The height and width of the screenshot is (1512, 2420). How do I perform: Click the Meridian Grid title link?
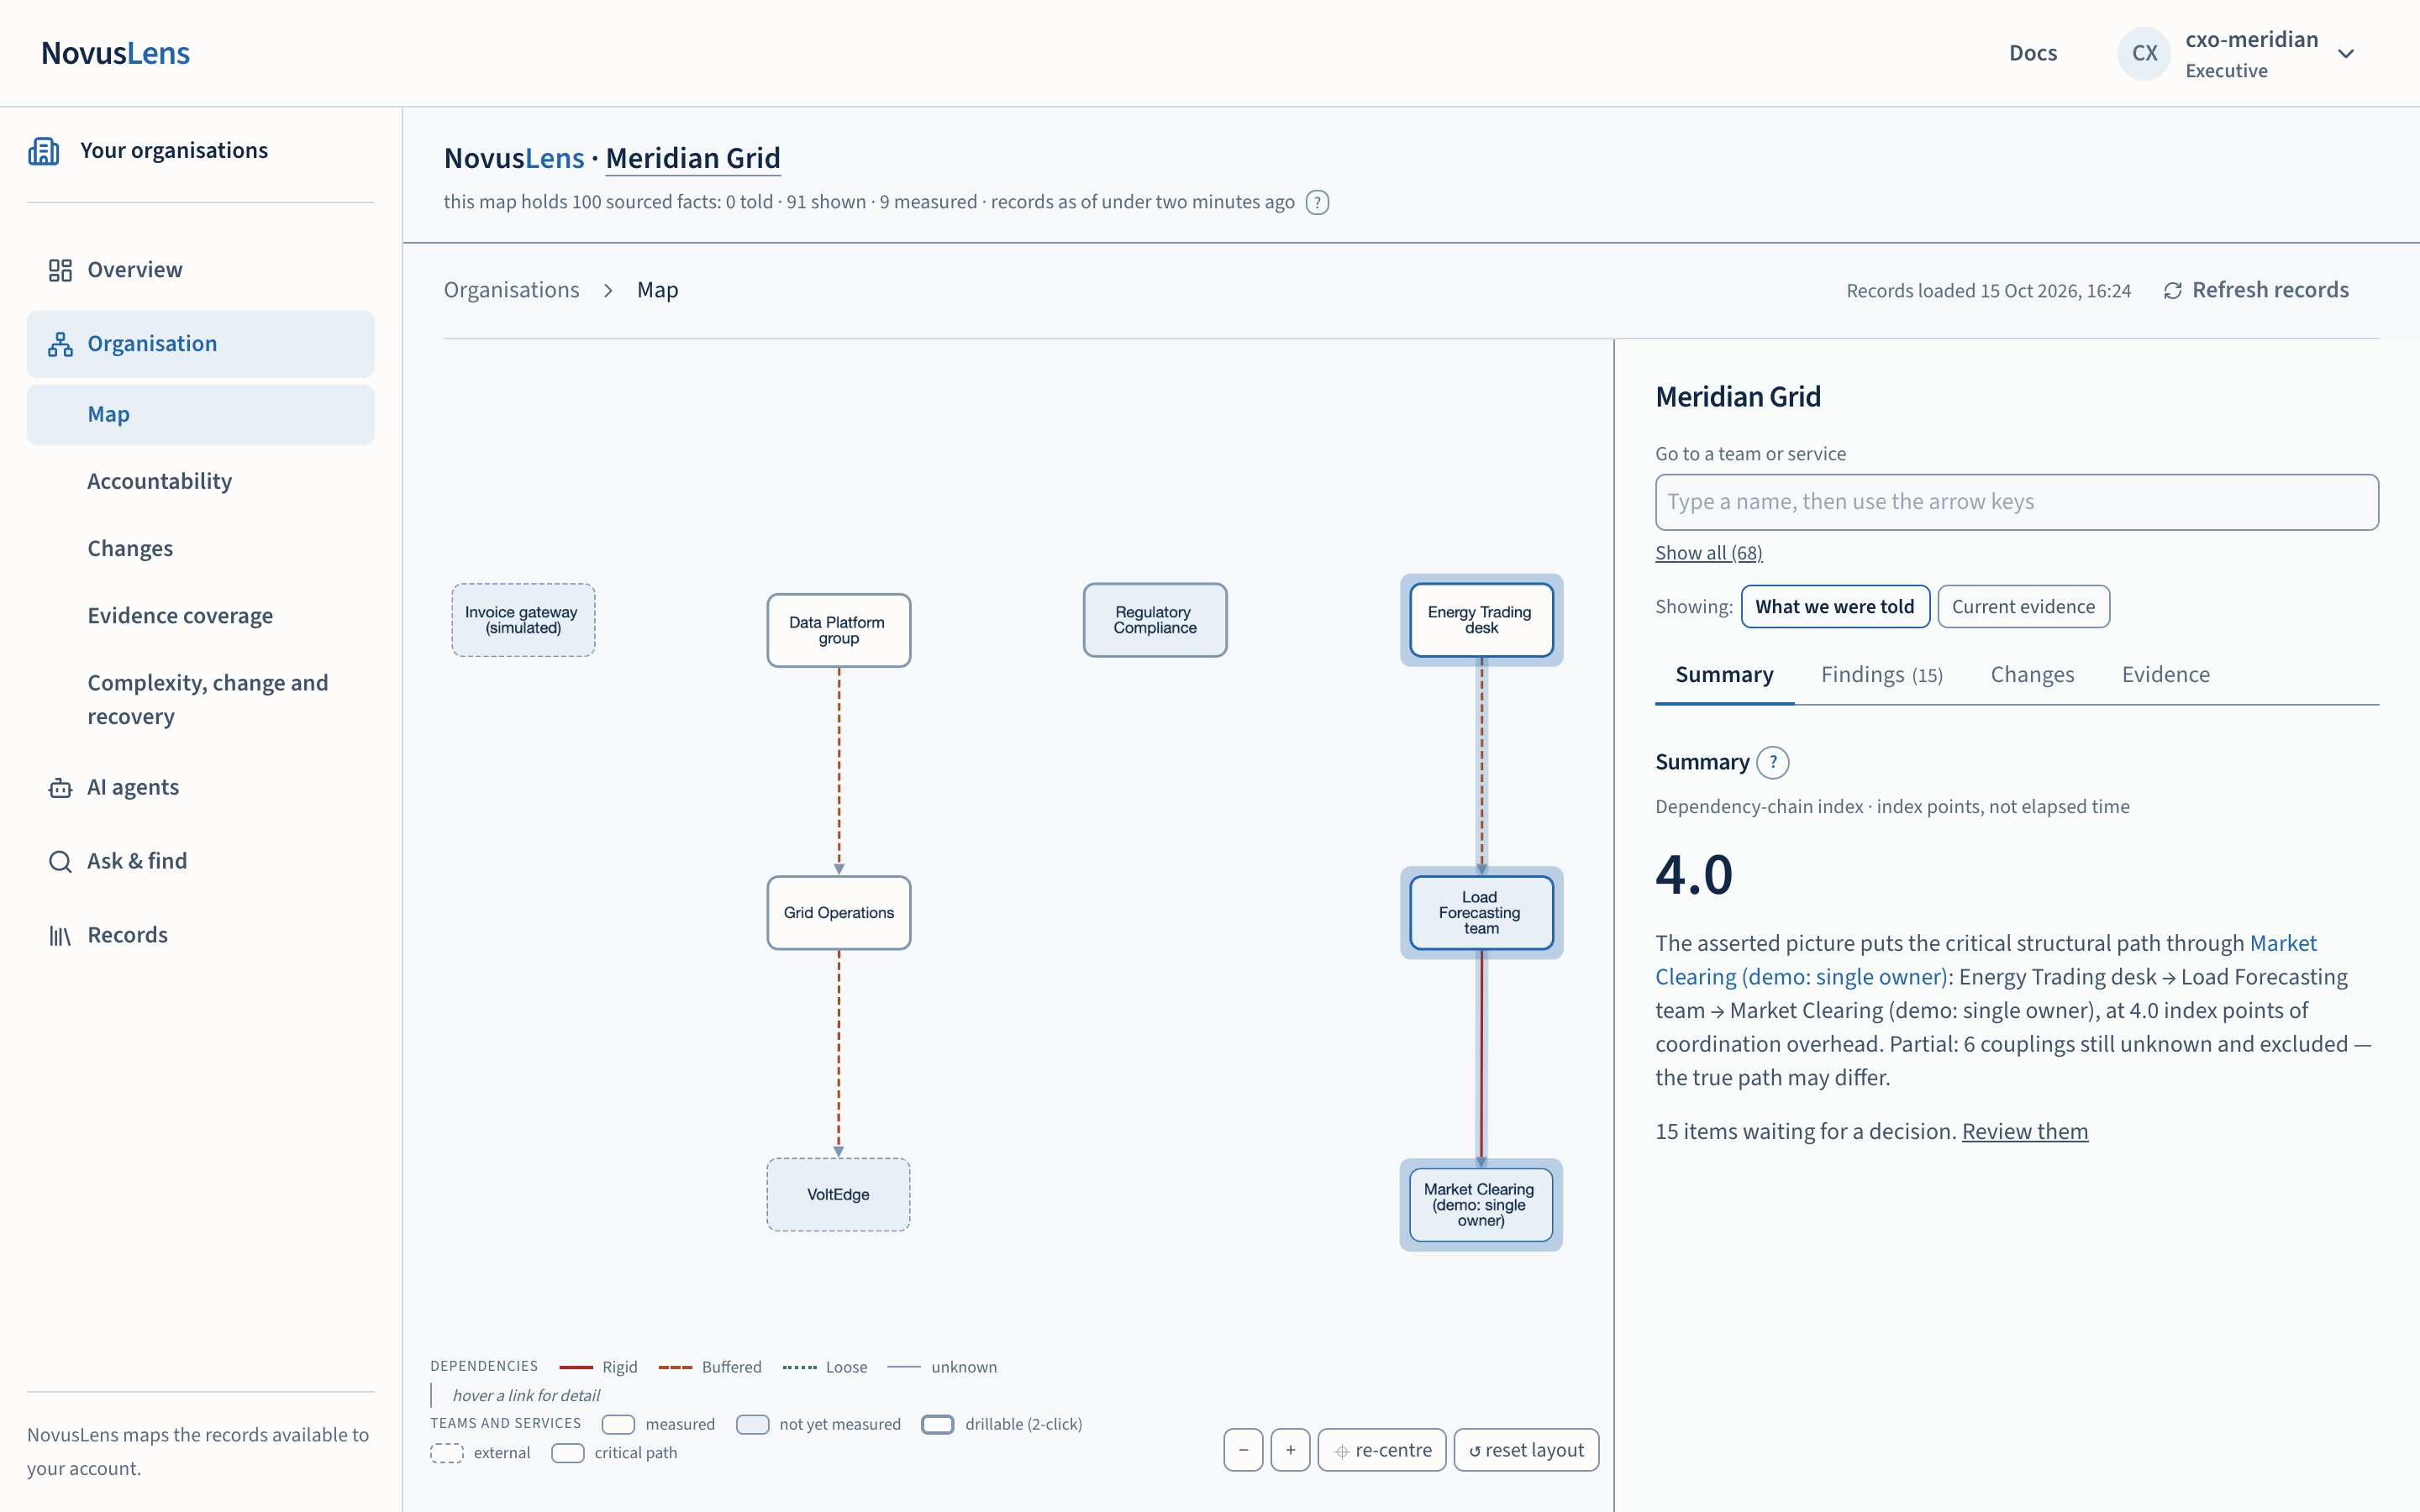(x=692, y=158)
